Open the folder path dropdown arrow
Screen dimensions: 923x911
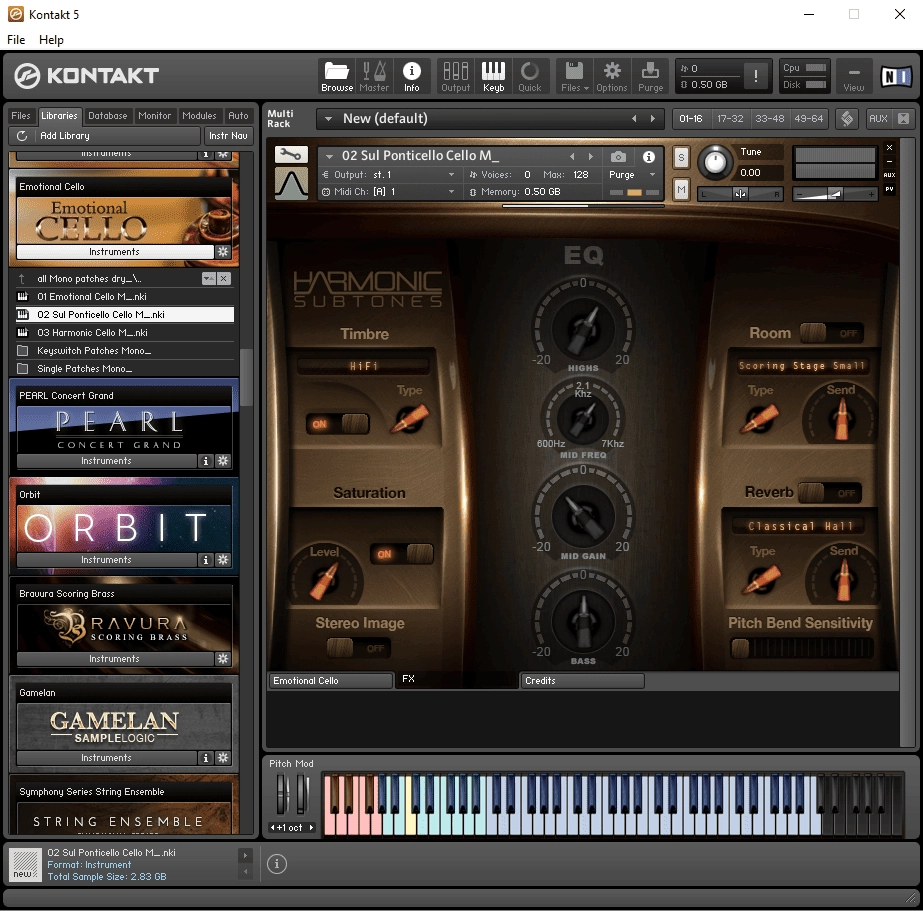tap(208, 279)
